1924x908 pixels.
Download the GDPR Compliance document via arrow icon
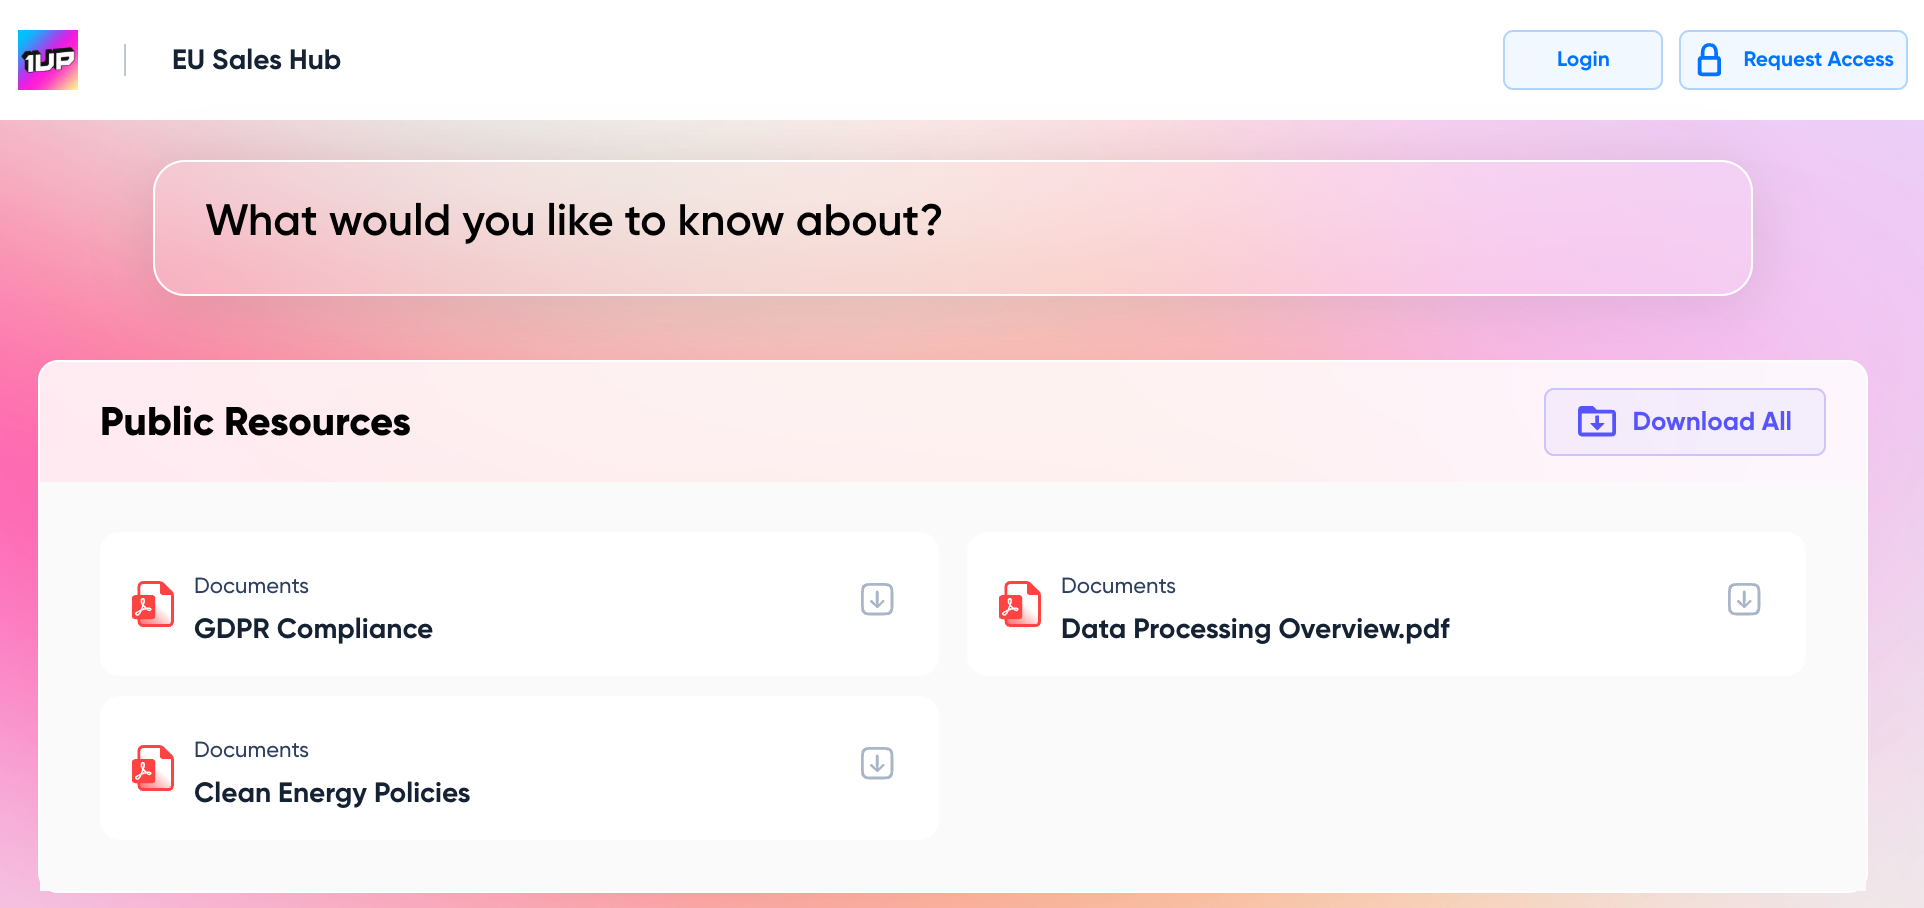click(877, 599)
